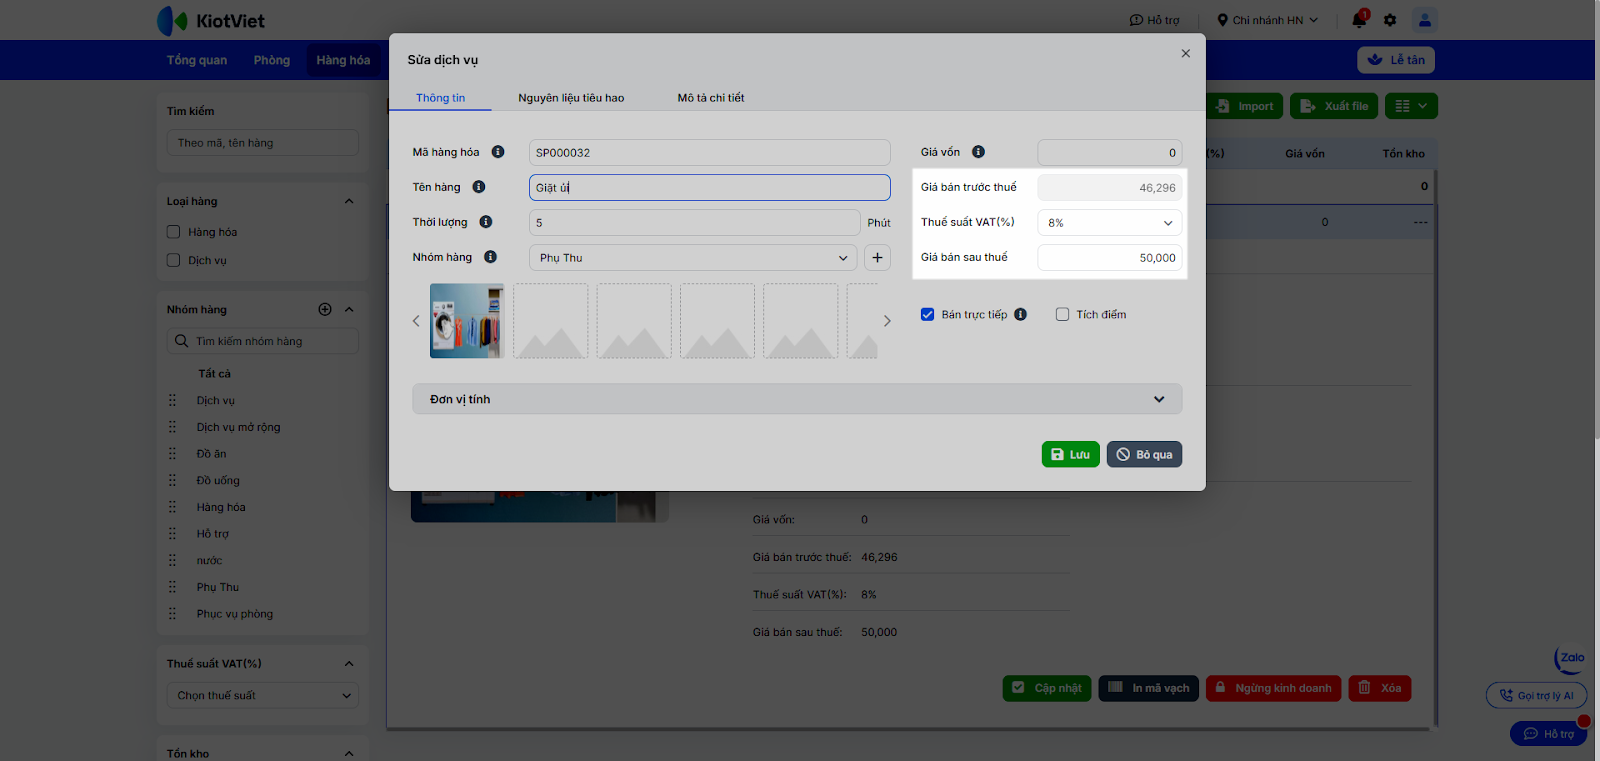This screenshot has height=761, width=1600.
Task: Show next images with right arrow
Action: click(x=886, y=321)
